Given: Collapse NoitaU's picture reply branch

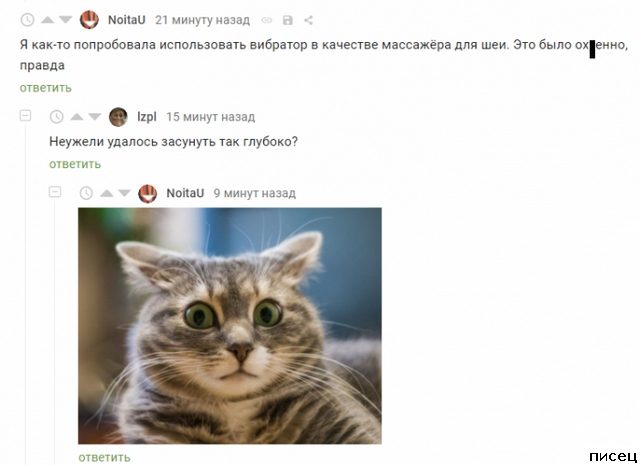Looking at the screenshot, I should (x=55, y=192).
